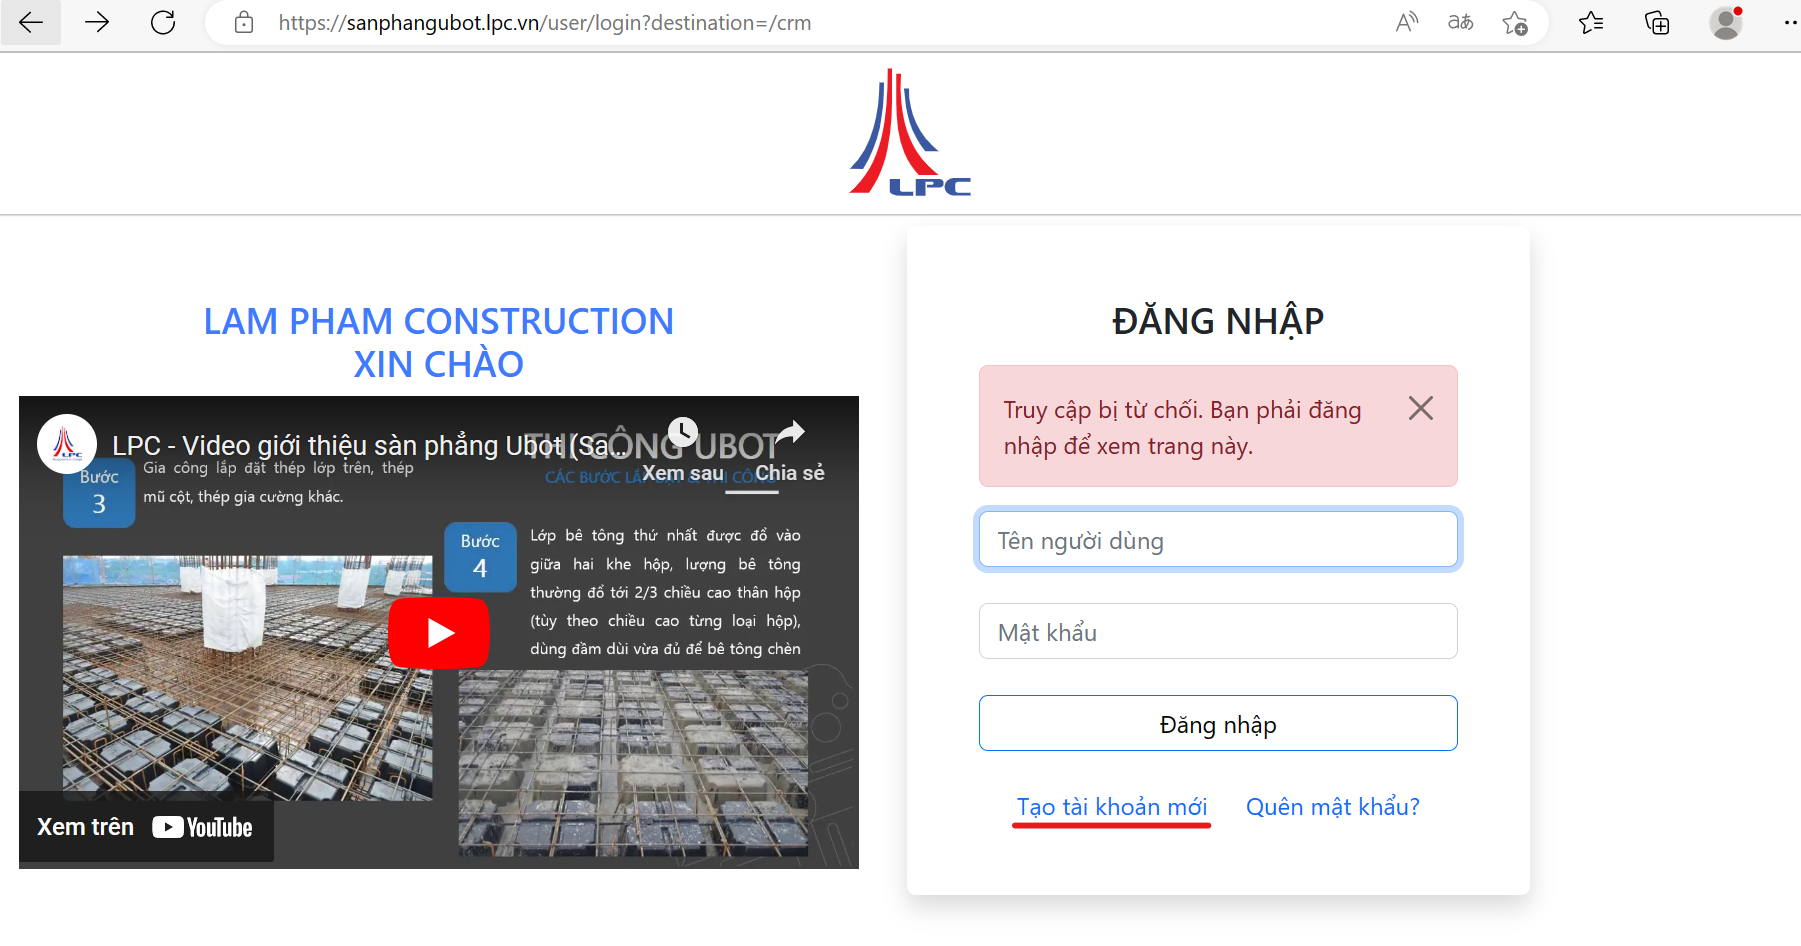Viewport: 1801px width, 946px height.
Task: Open 'Quên mật khẩu?' password recovery
Action: click(x=1331, y=806)
